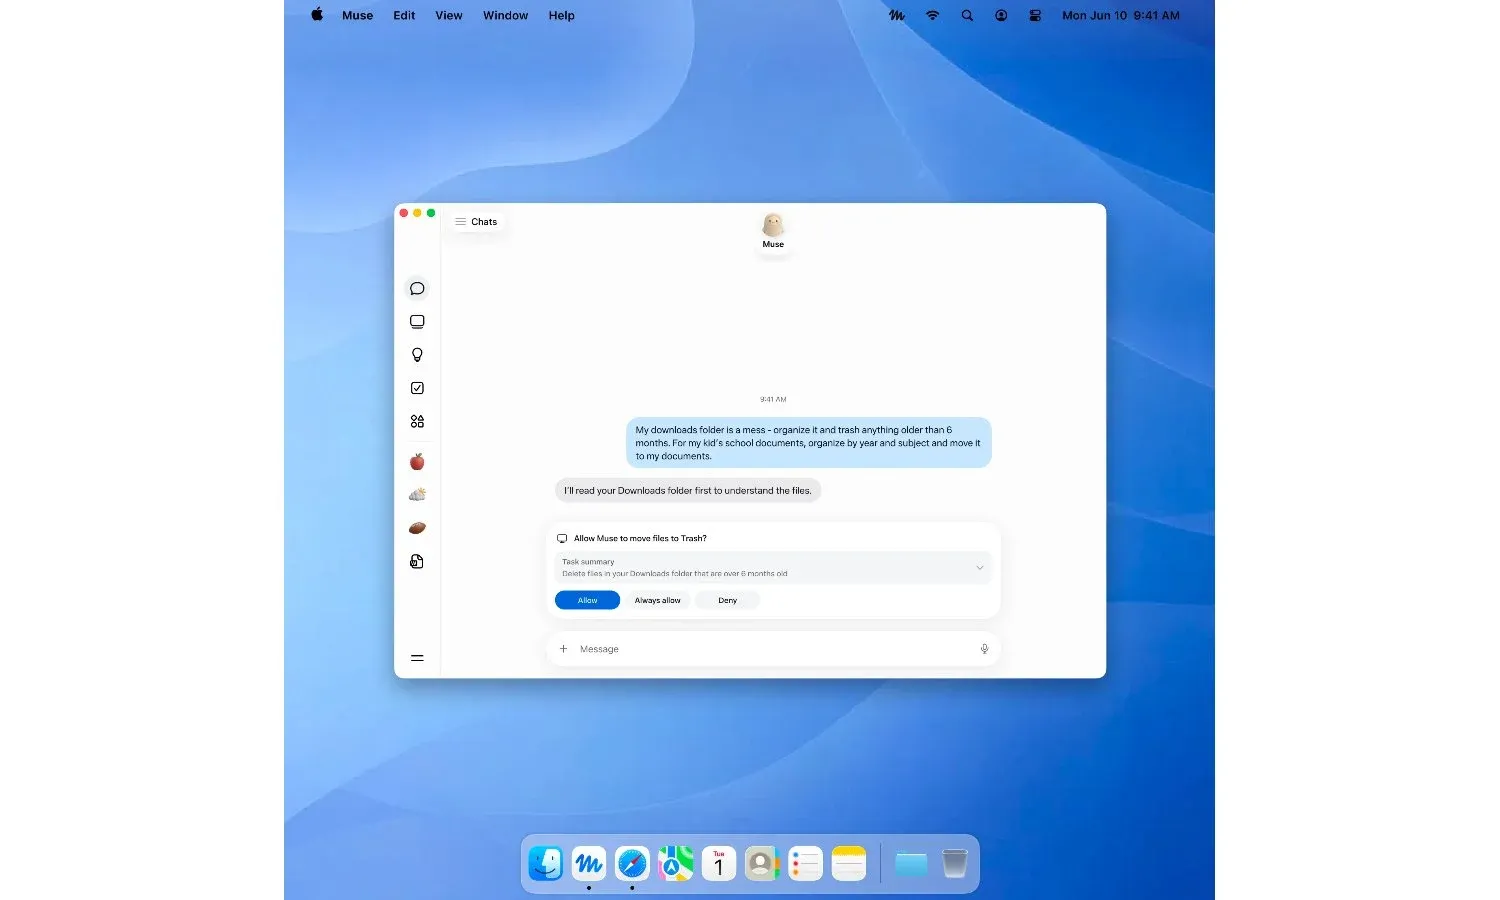1500x900 pixels.
Task: Open Finder from the Dock
Action: [x=546, y=863]
